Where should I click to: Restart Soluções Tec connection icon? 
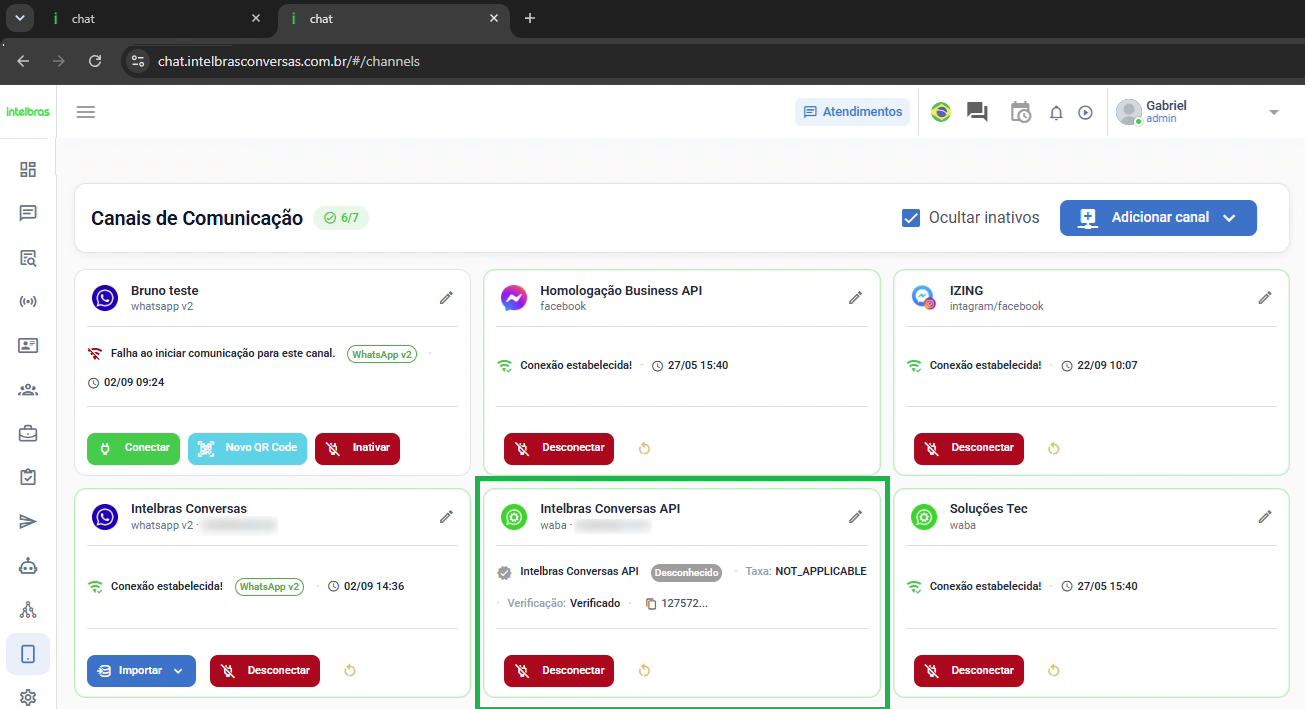1053,670
